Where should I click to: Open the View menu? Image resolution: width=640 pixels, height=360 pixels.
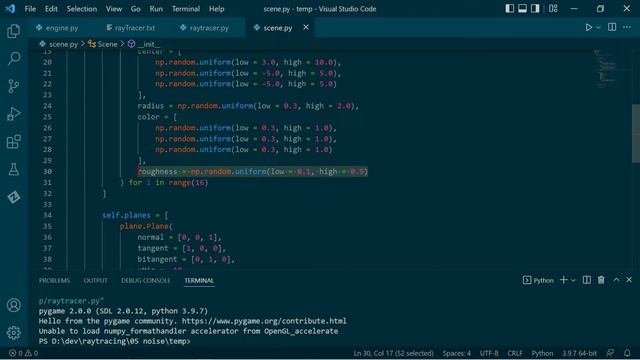[x=114, y=9]
